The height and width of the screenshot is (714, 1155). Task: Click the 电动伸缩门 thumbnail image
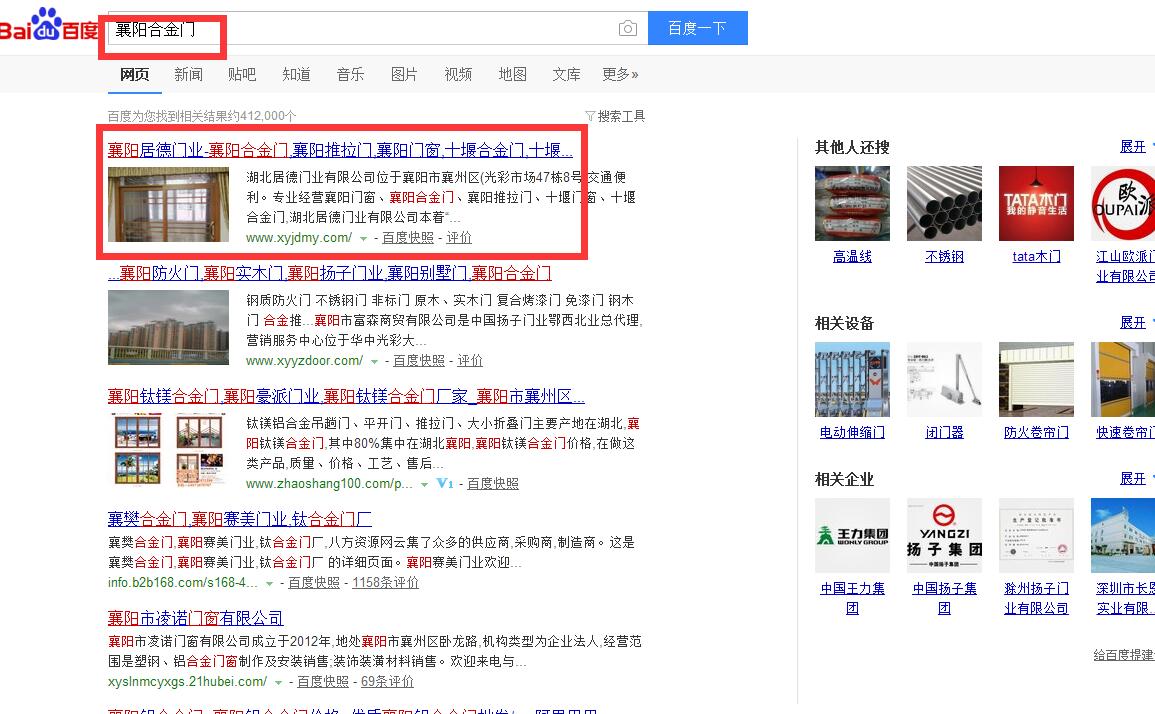pyautogui.click(x=852, y=379)
